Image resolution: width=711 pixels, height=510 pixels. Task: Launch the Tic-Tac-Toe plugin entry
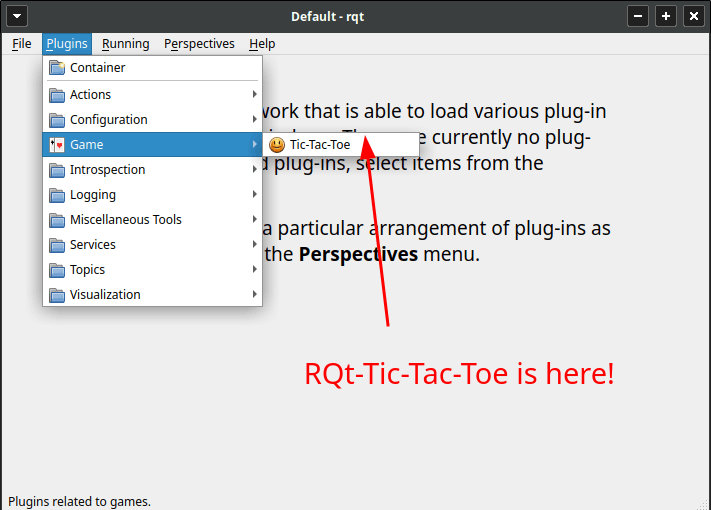click(341, 145)
